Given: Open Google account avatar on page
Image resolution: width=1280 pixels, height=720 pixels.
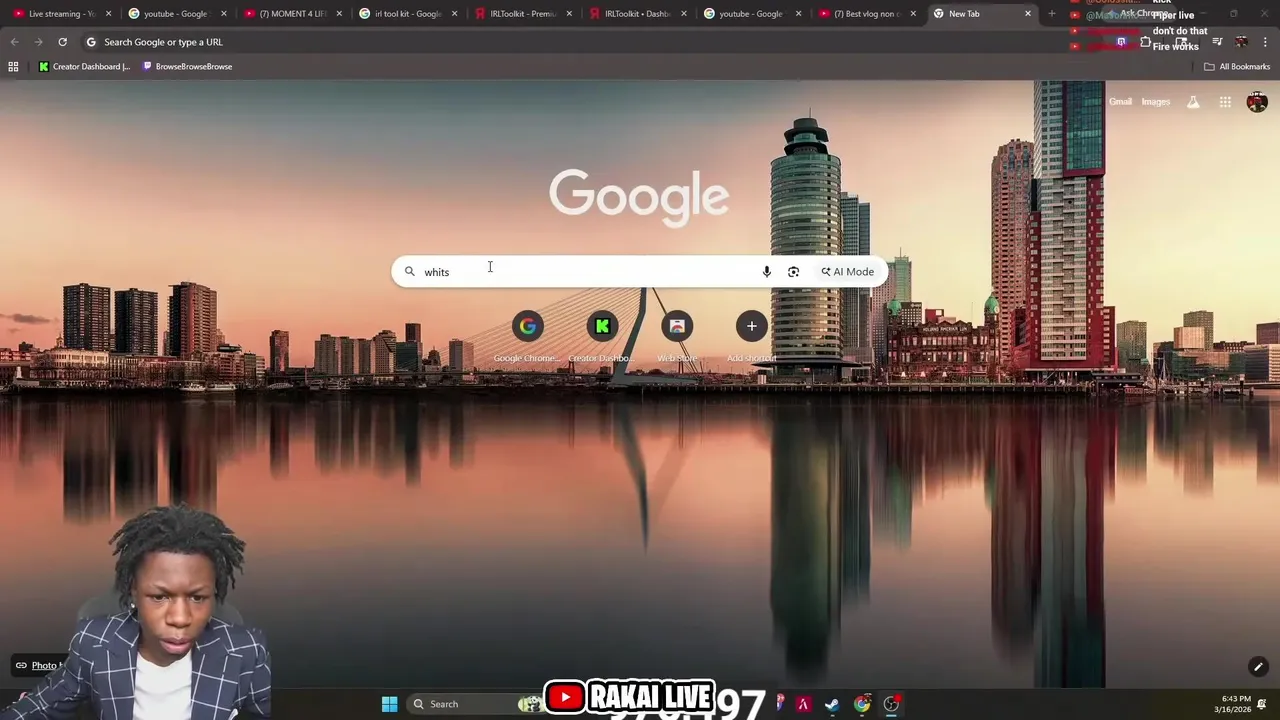Looking at the screenshot, I should pyautogui.click(x=1257, y=102).
